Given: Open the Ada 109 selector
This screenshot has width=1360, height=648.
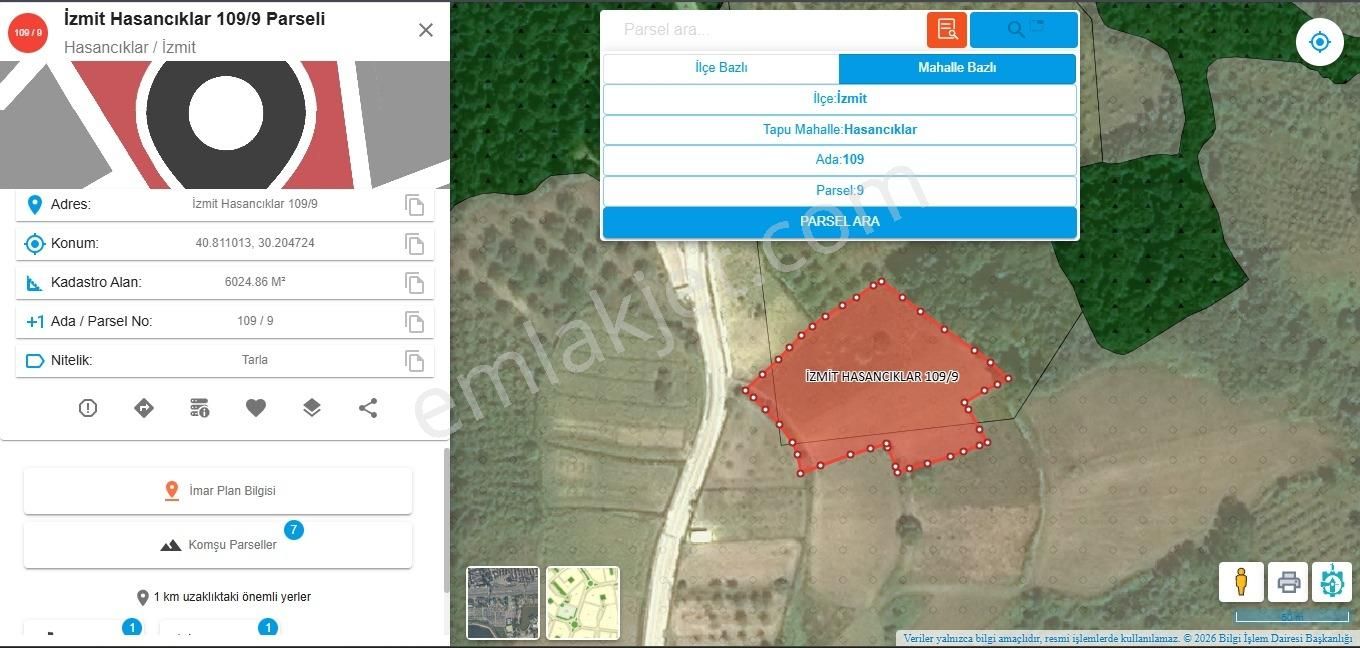Looking at the screenshot, I should pyautogui.click(x=839, y=160).
